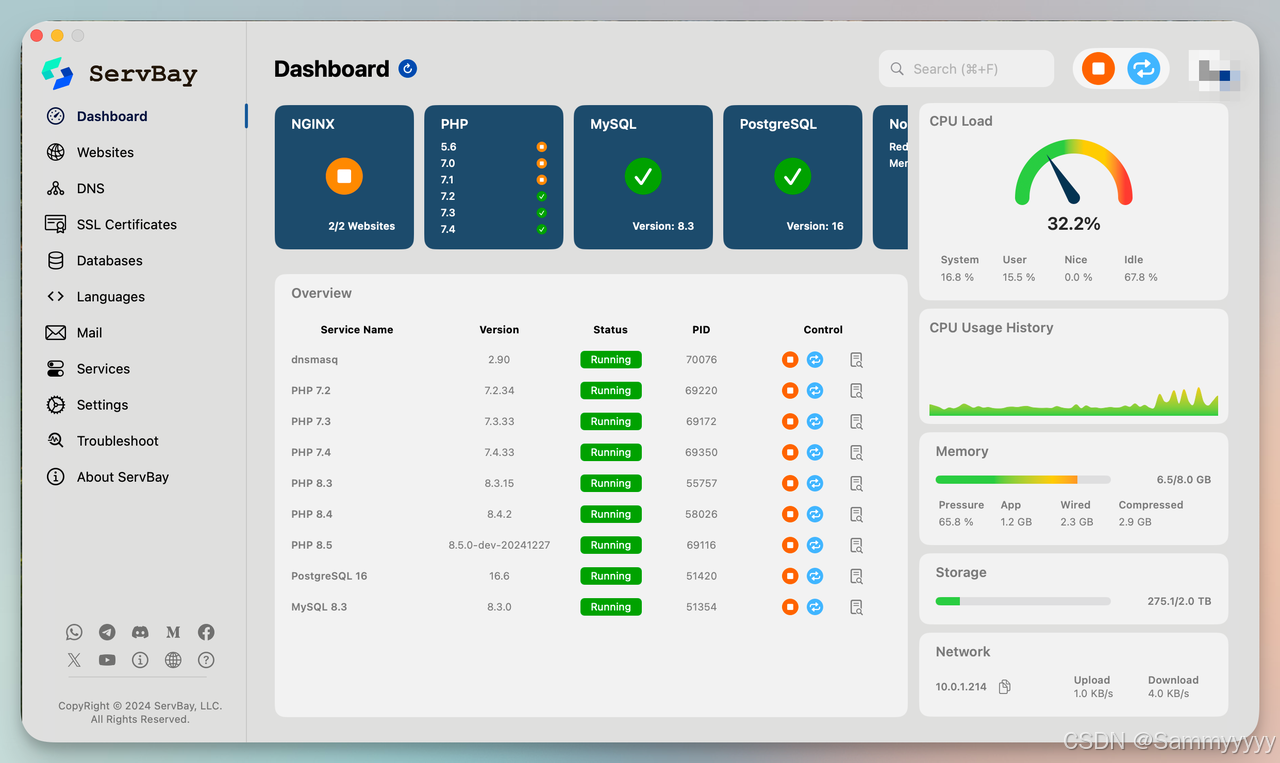The height and width of the screenshot is (763, 1280).
Task: Stop the PHP 8.3 service
Action: pyautogui.click(x=790, y=484)
